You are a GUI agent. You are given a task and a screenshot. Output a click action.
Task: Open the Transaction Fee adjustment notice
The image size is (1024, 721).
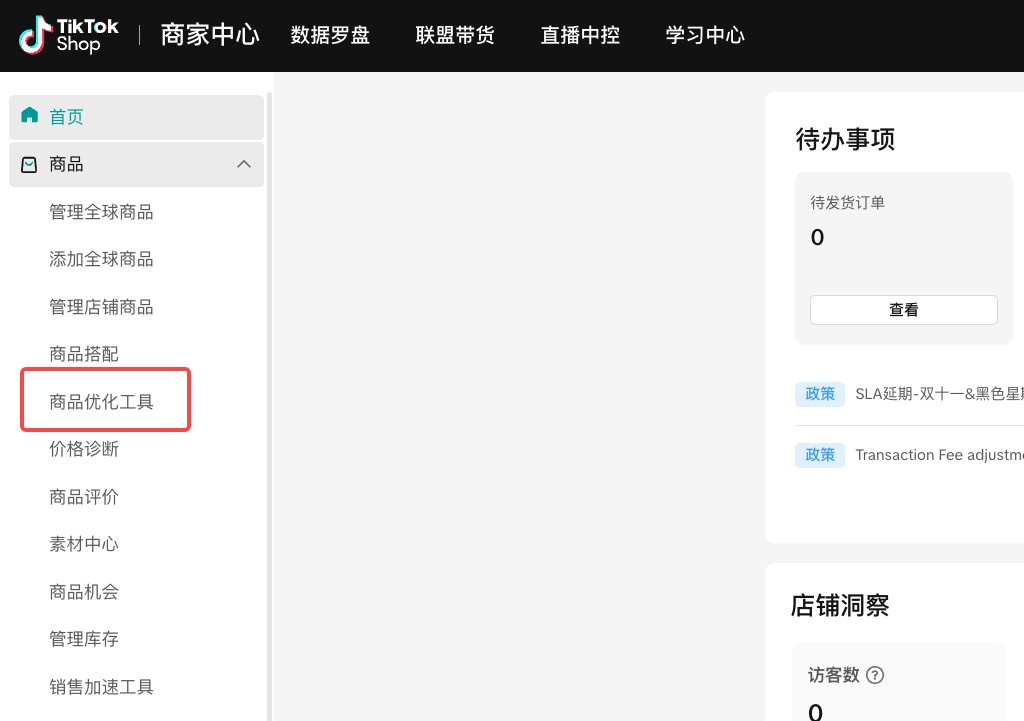938,455
